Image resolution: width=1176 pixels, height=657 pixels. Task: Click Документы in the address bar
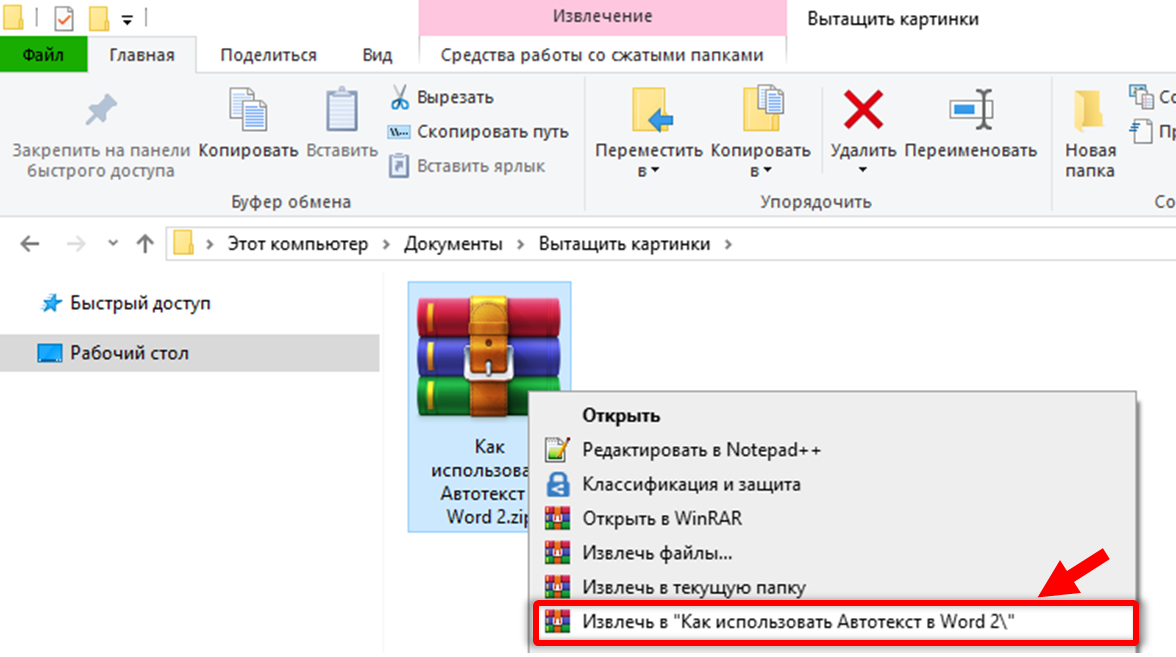(453, 244)
